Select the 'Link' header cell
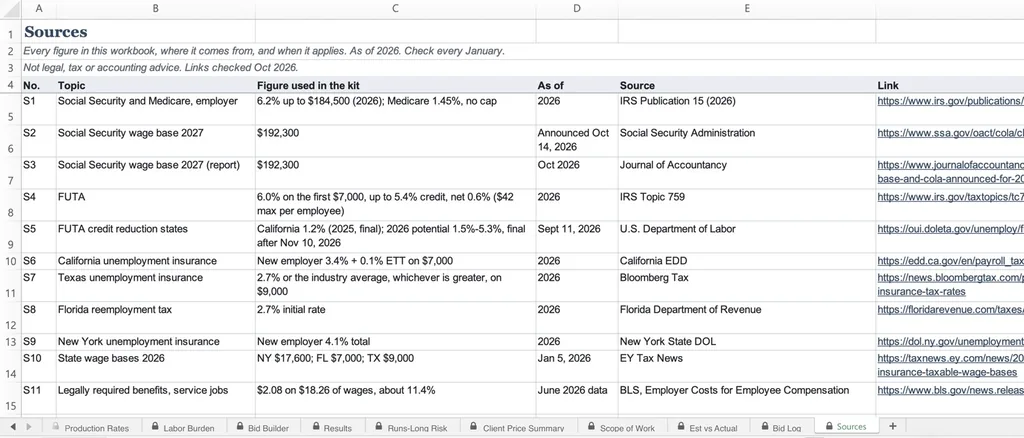Screen dimensions: 1024x438 point(950,85)
